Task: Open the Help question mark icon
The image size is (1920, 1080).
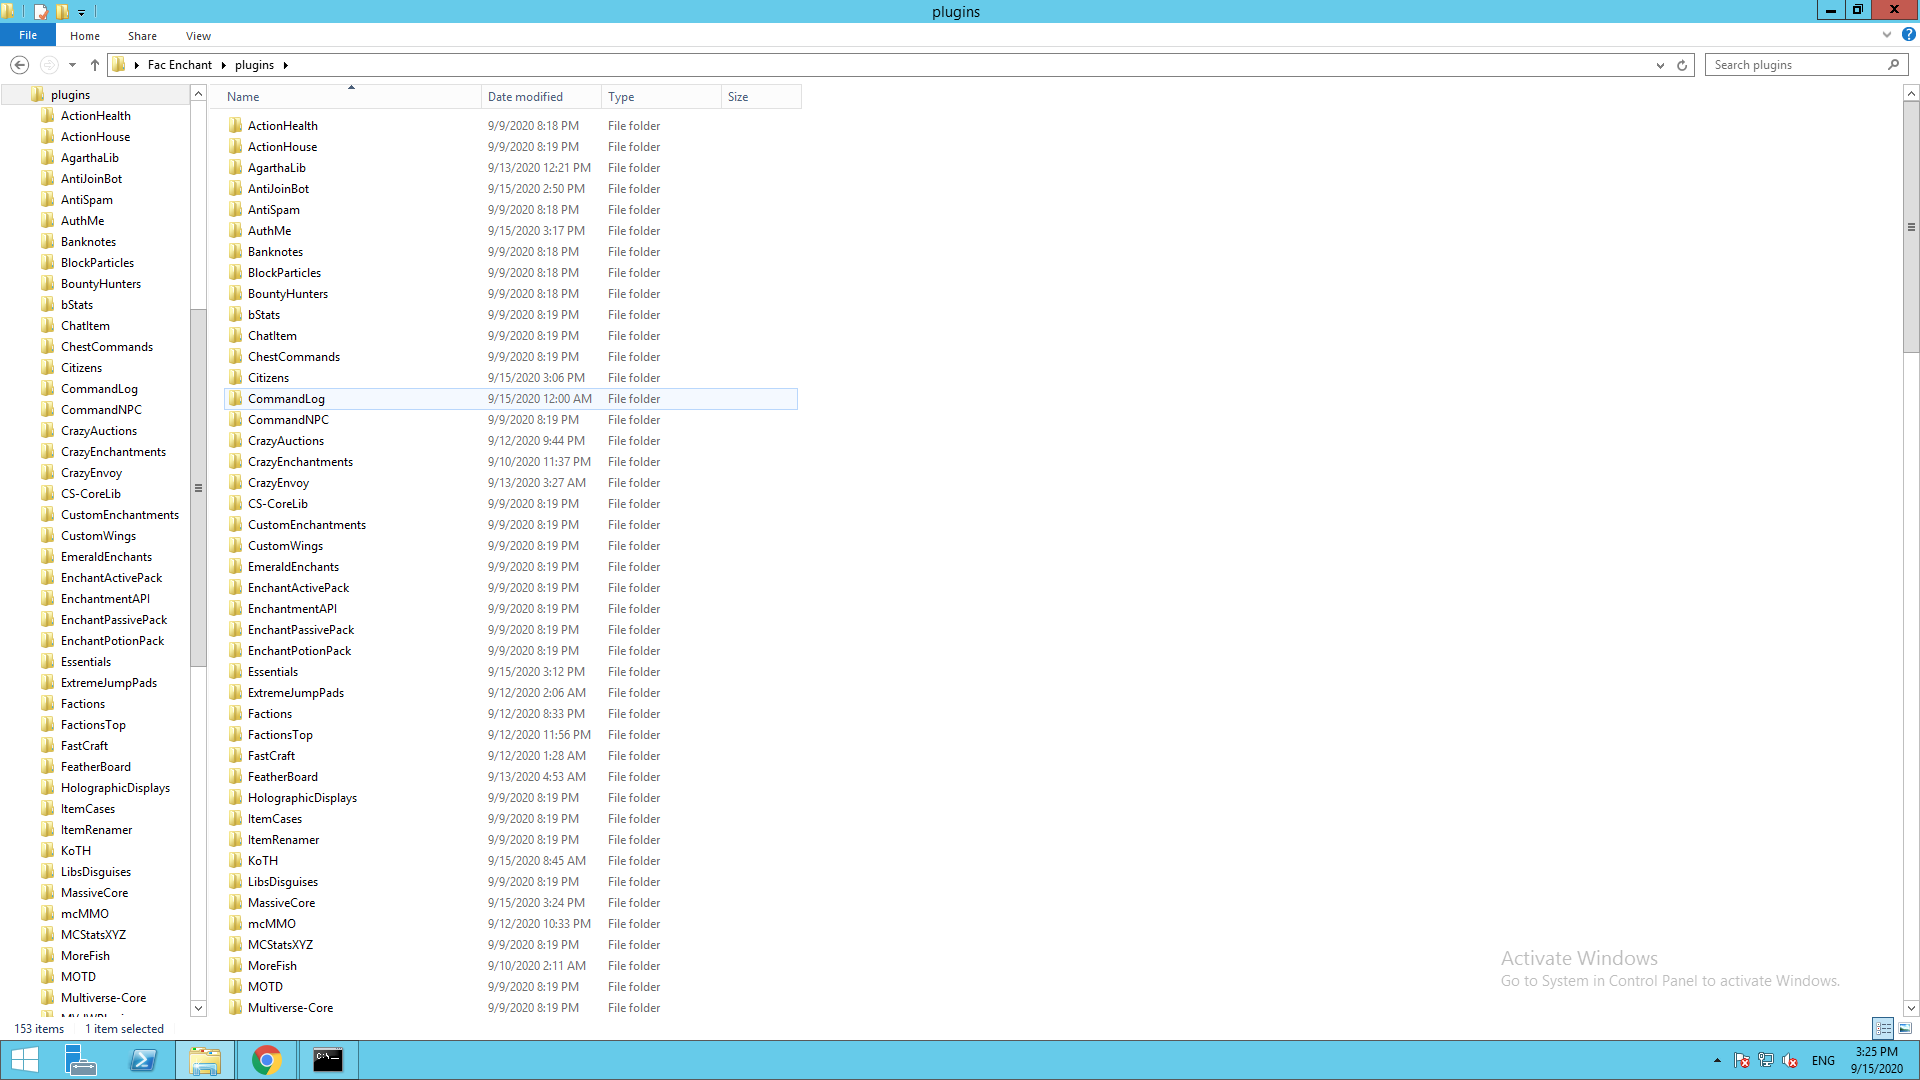Action: (1908, 34)
